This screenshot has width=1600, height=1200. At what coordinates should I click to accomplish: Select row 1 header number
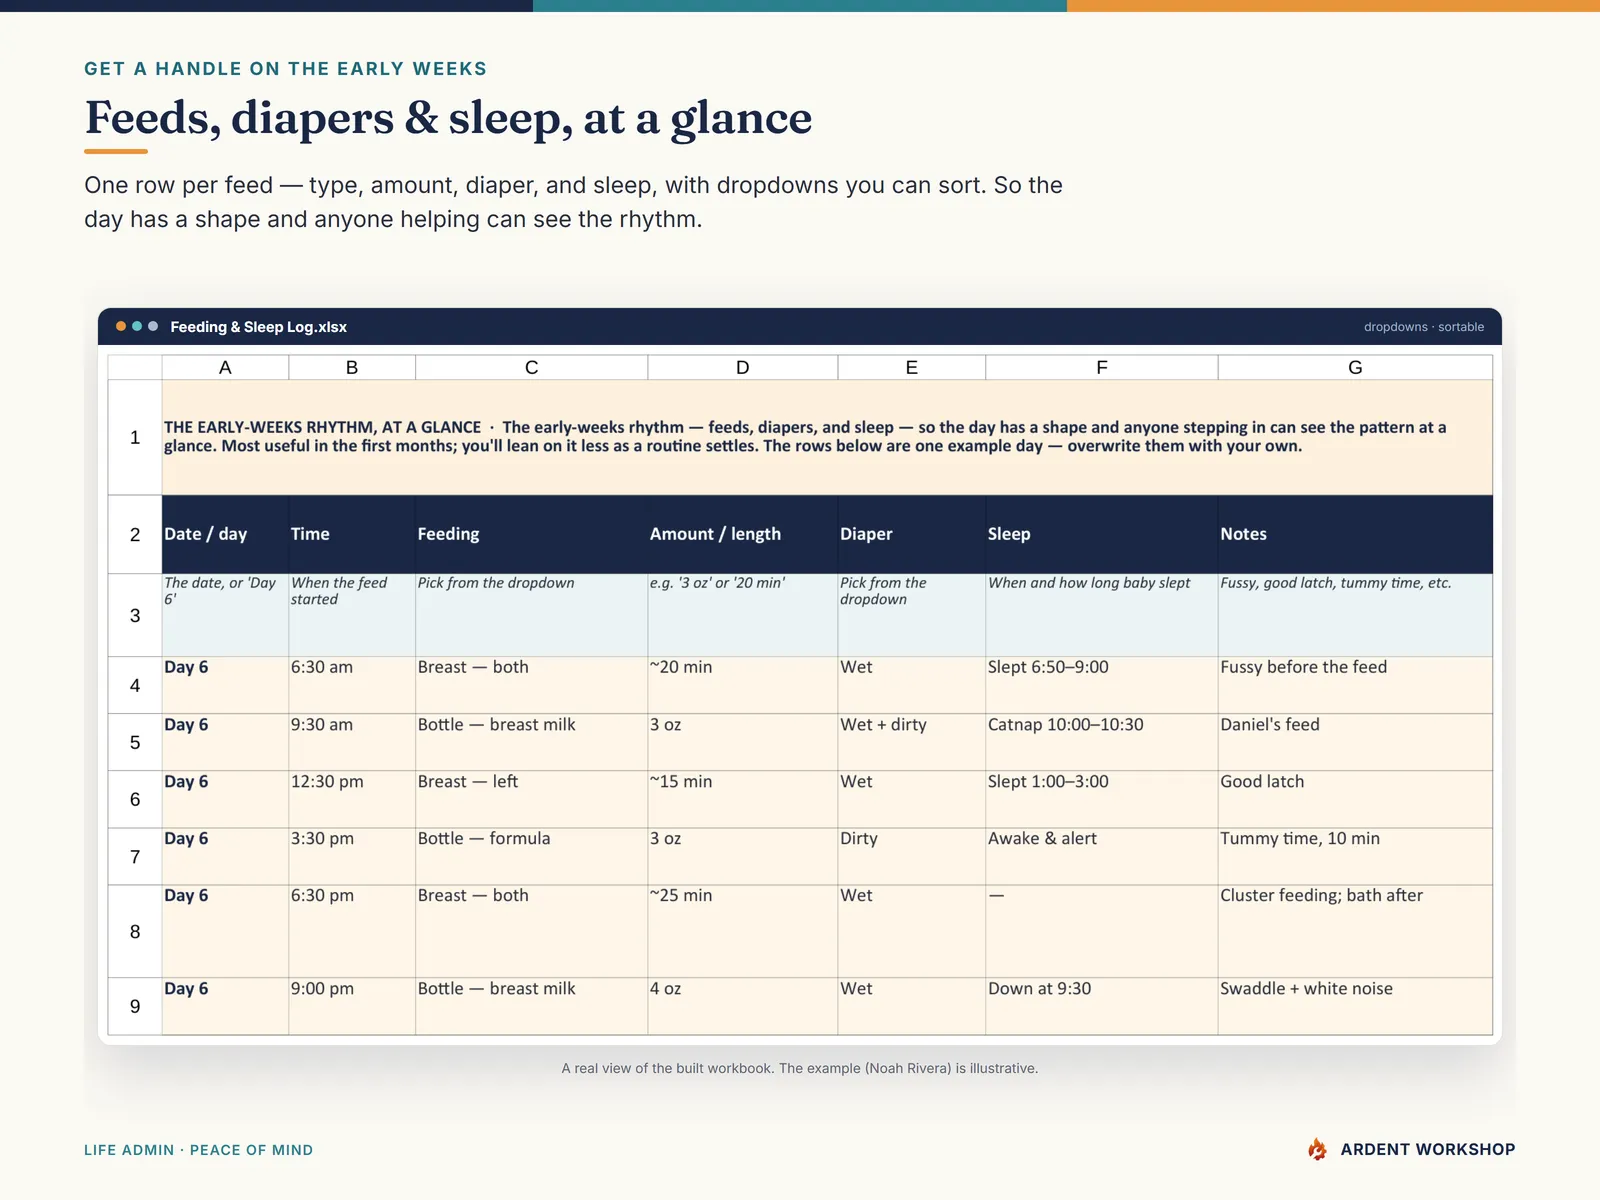click(x=135, y=437)
